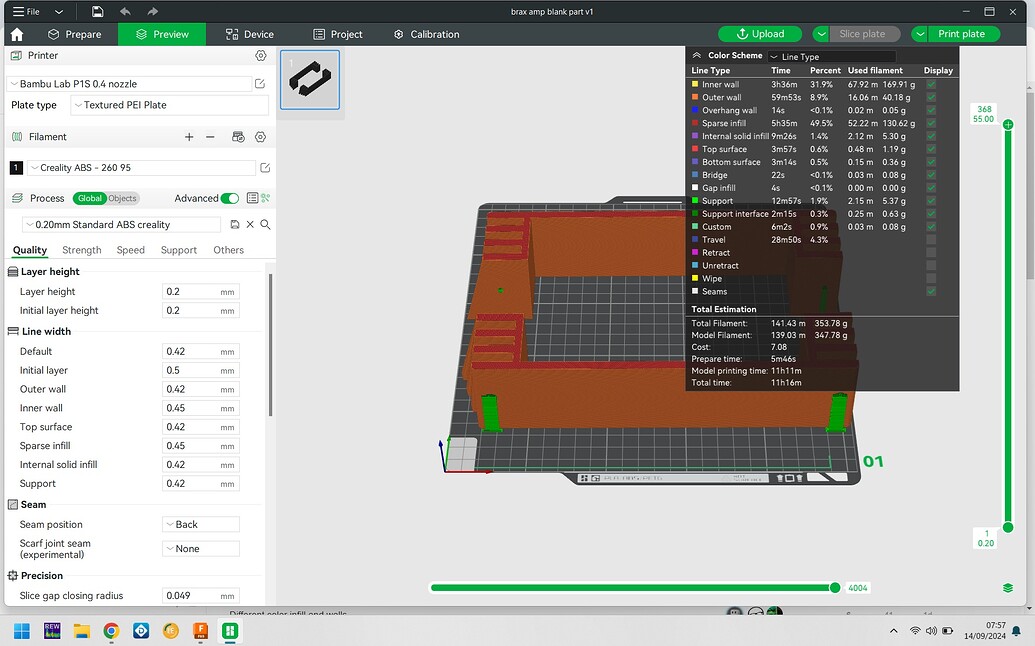Click the Save icon in title bar
This screenshot has height=646, width=1035.
point(98,11)
